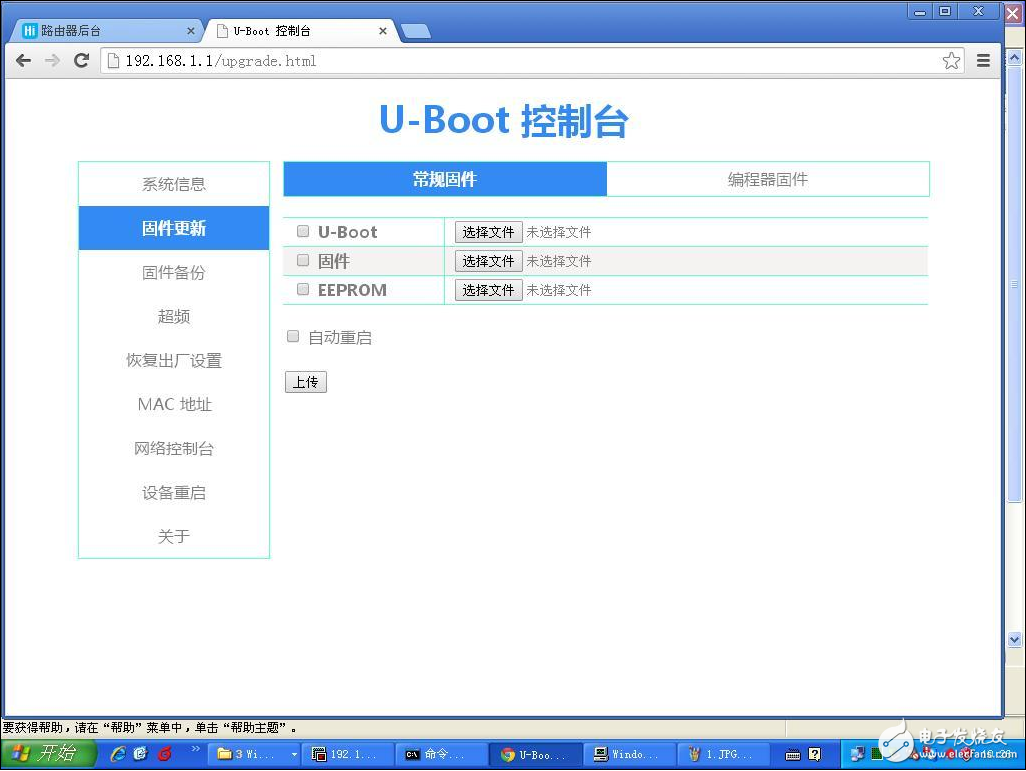Enable the EEPROM checkbox

point(302,289)
